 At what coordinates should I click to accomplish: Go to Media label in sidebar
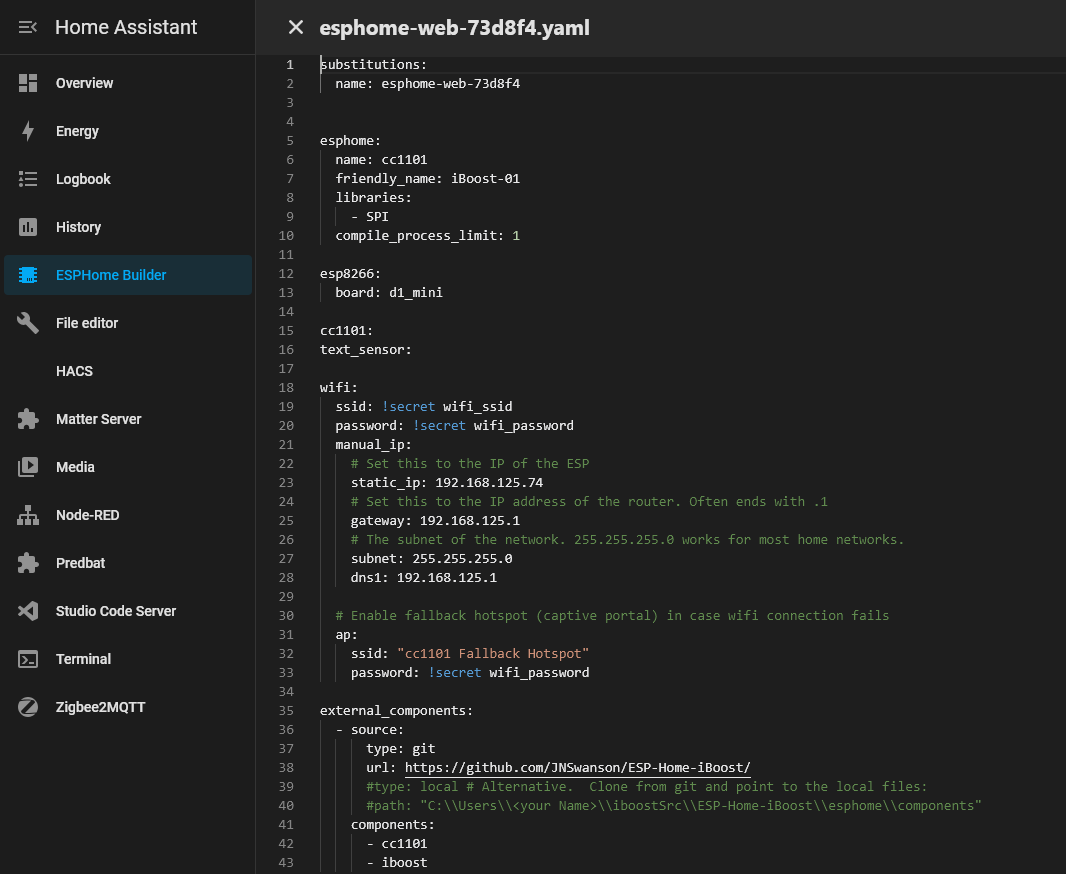(x=75, y=467)
